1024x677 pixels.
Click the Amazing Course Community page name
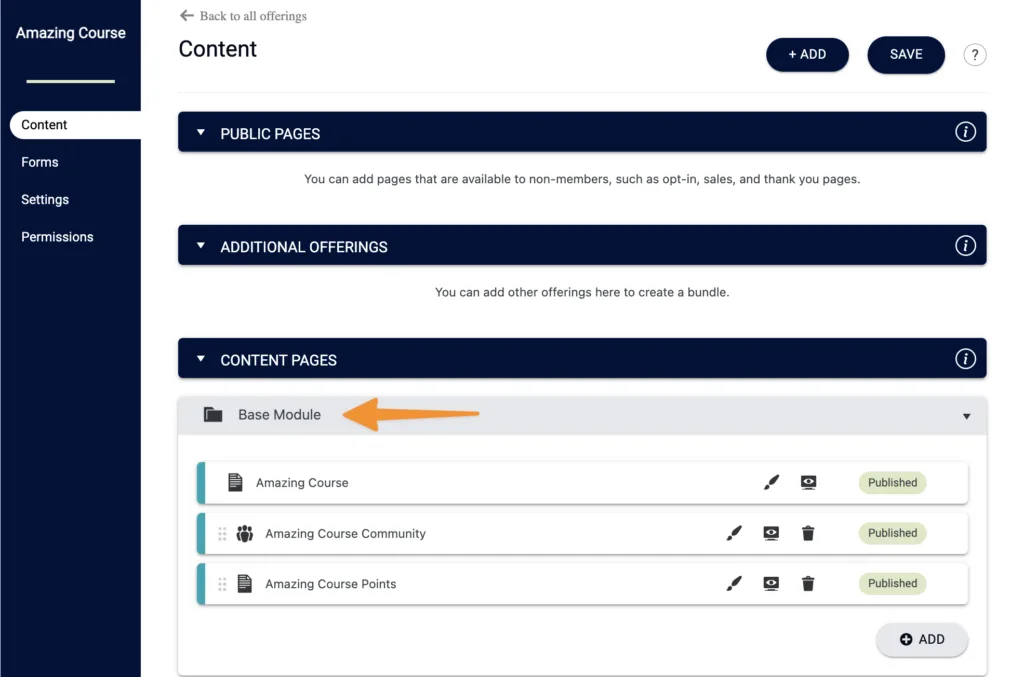tap(345, 533)
